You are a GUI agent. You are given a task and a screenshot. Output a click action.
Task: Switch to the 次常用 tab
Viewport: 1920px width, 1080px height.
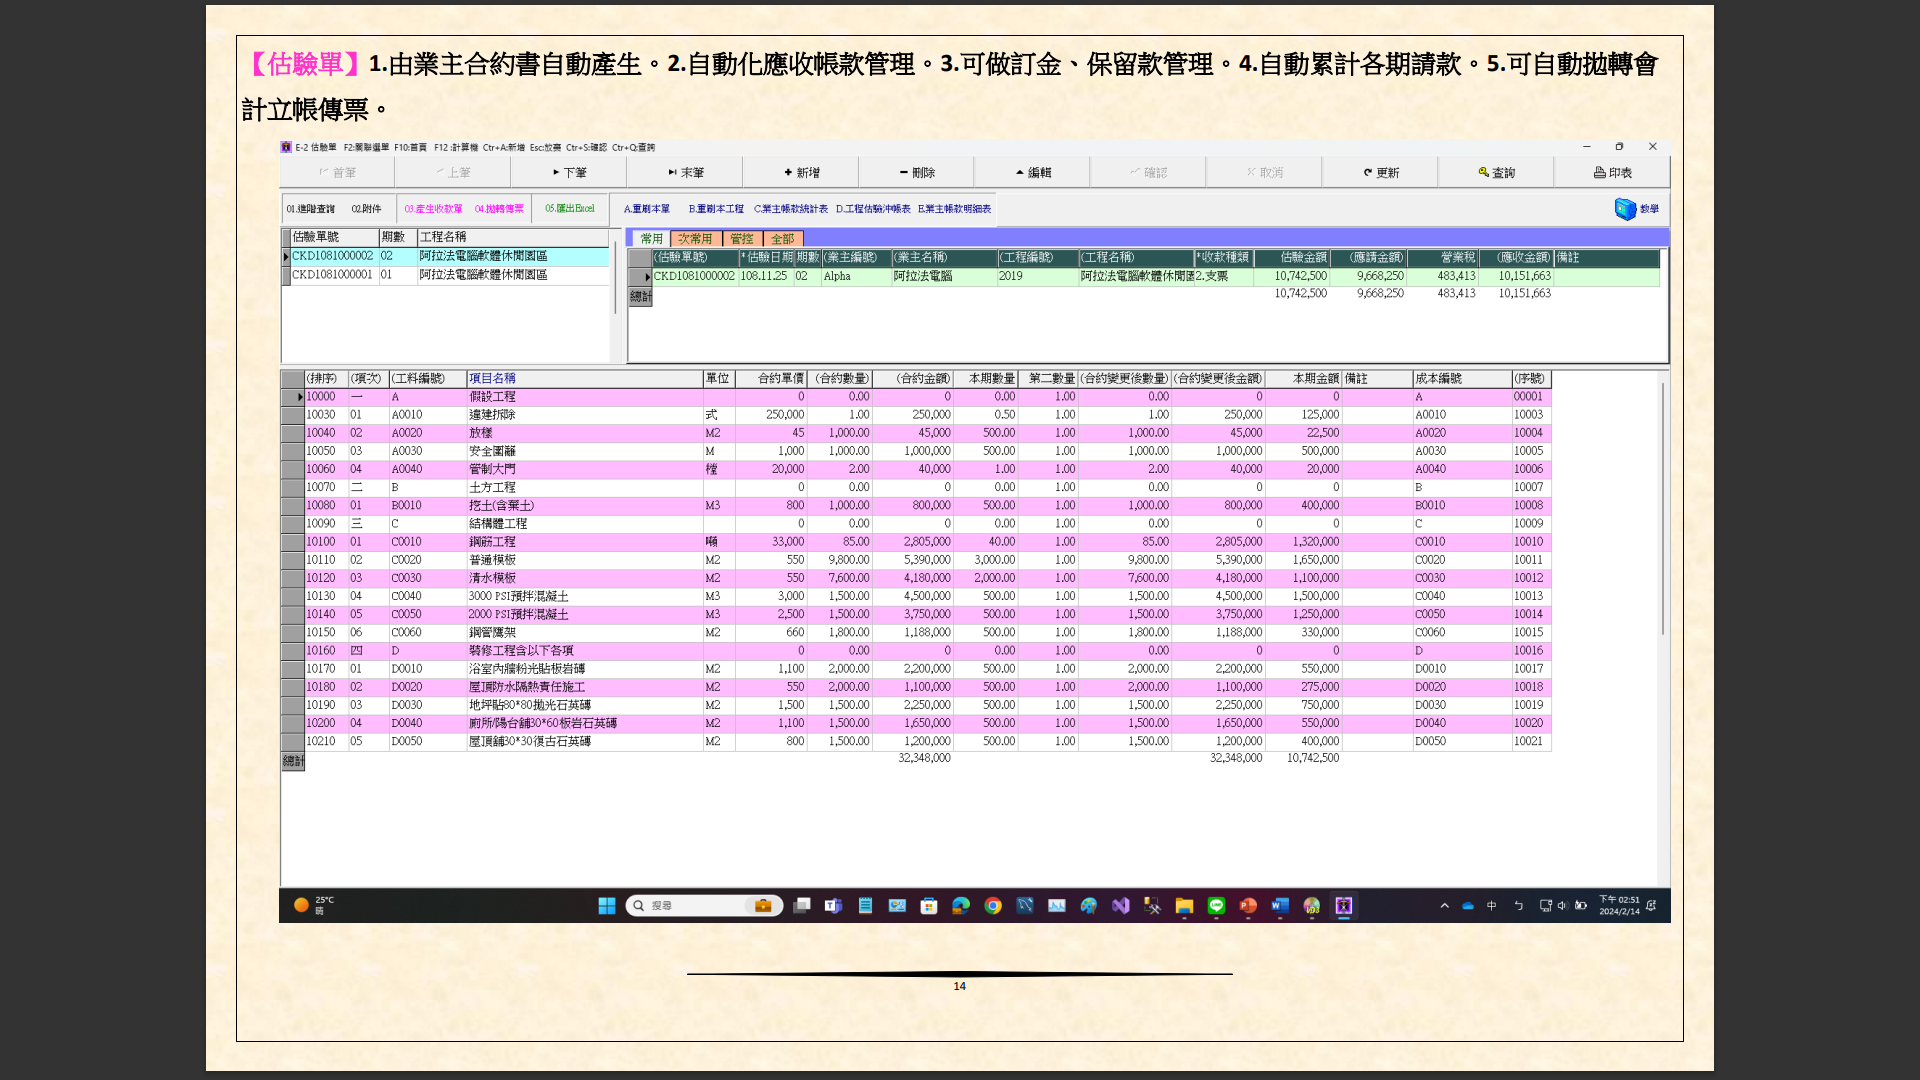click(695, 239)
